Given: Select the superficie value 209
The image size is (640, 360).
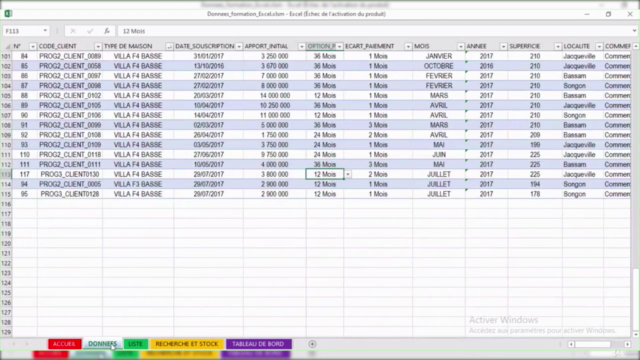Looking at the screenshot, I should [x=535, y=135].
